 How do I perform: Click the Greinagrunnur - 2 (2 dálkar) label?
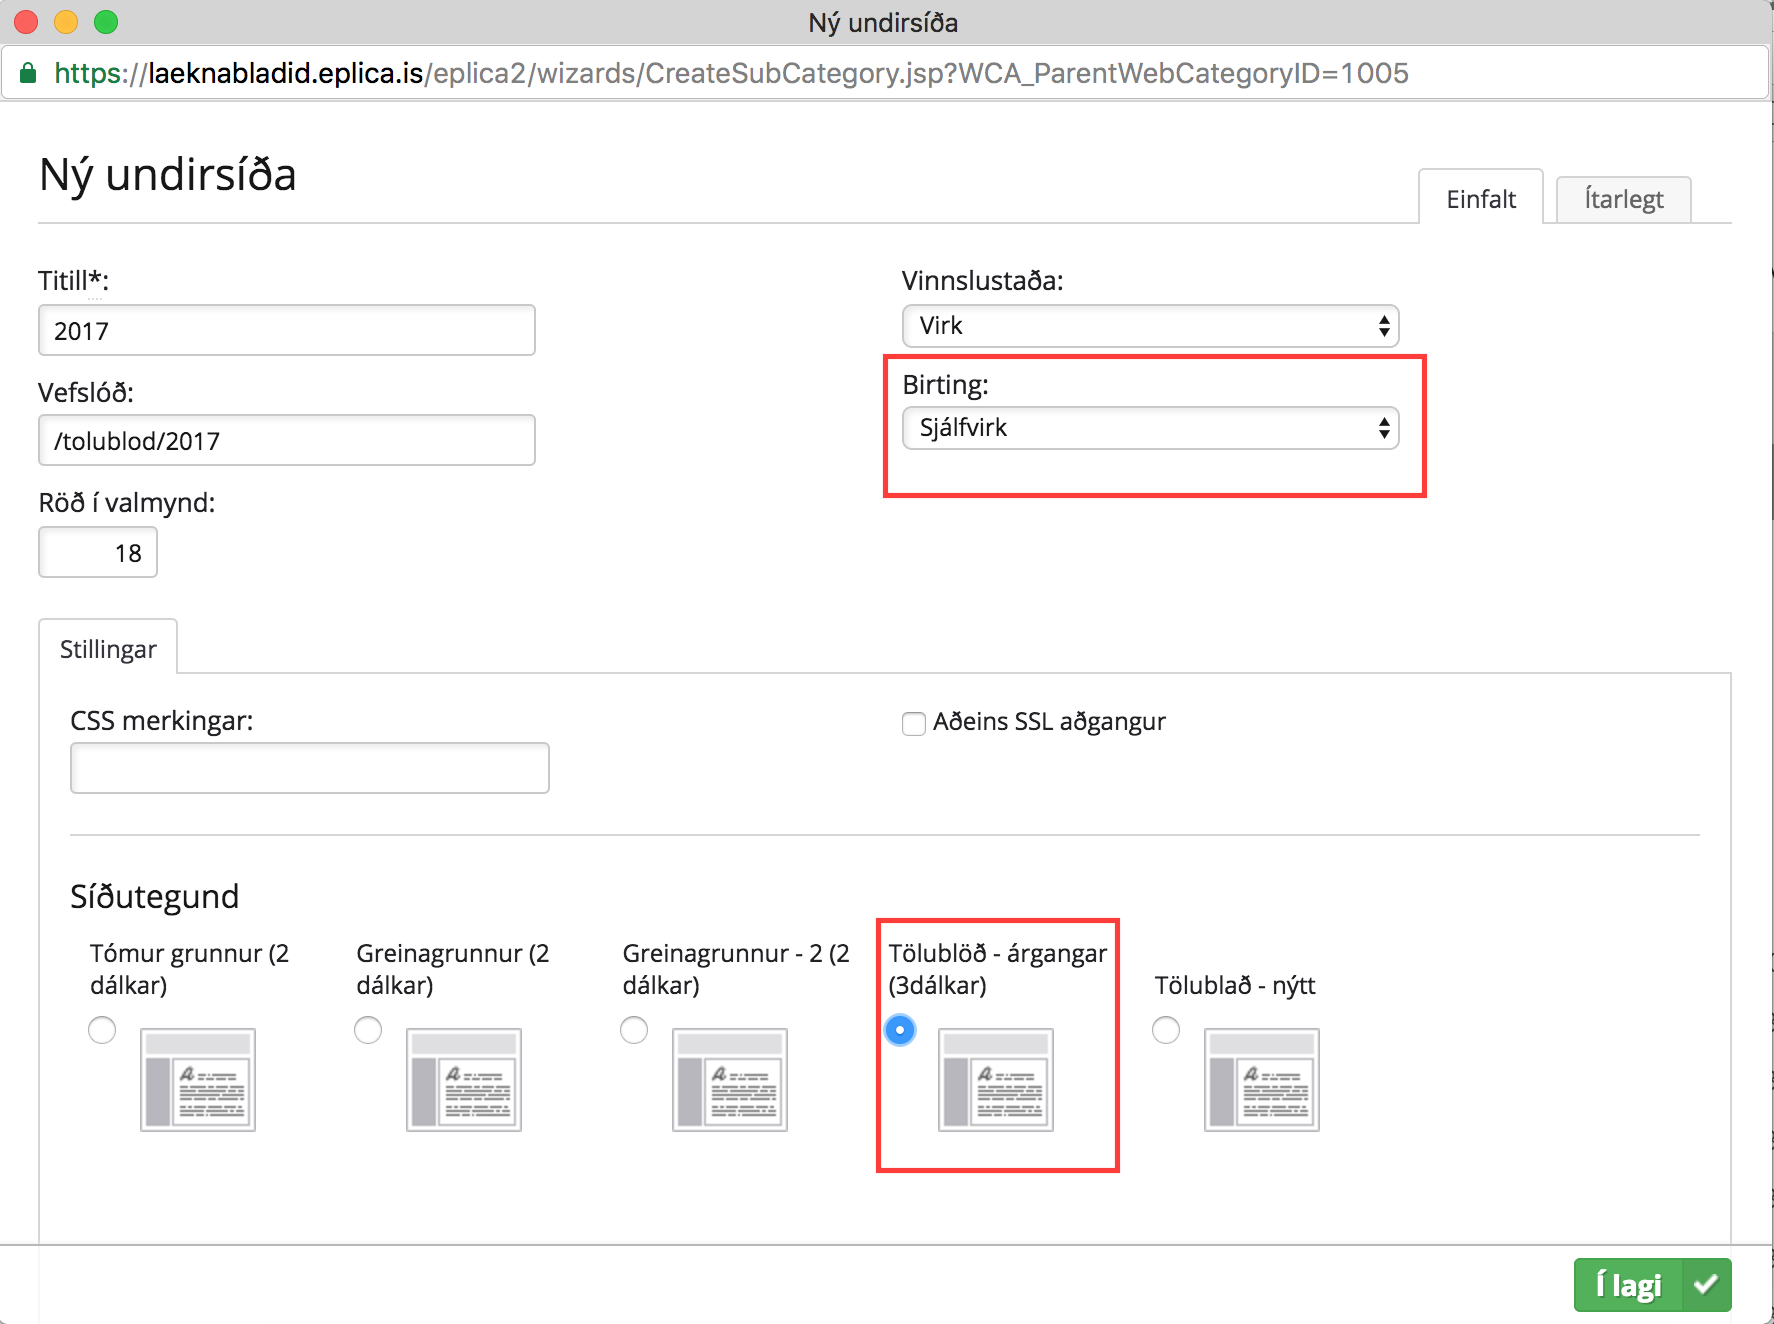click(x=736, y=969)
